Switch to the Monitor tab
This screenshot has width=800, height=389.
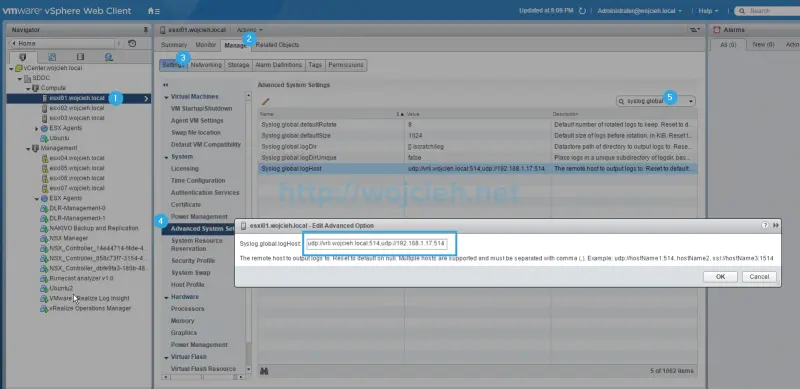tap(206, 45)
